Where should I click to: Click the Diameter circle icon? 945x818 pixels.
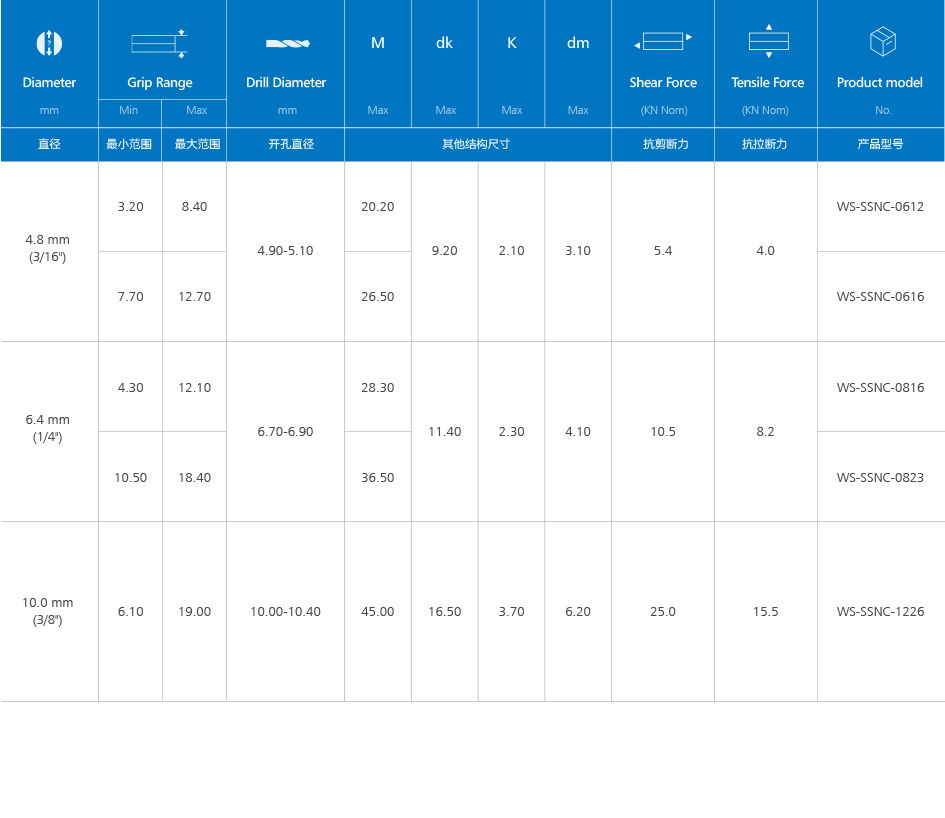(49, 43)
